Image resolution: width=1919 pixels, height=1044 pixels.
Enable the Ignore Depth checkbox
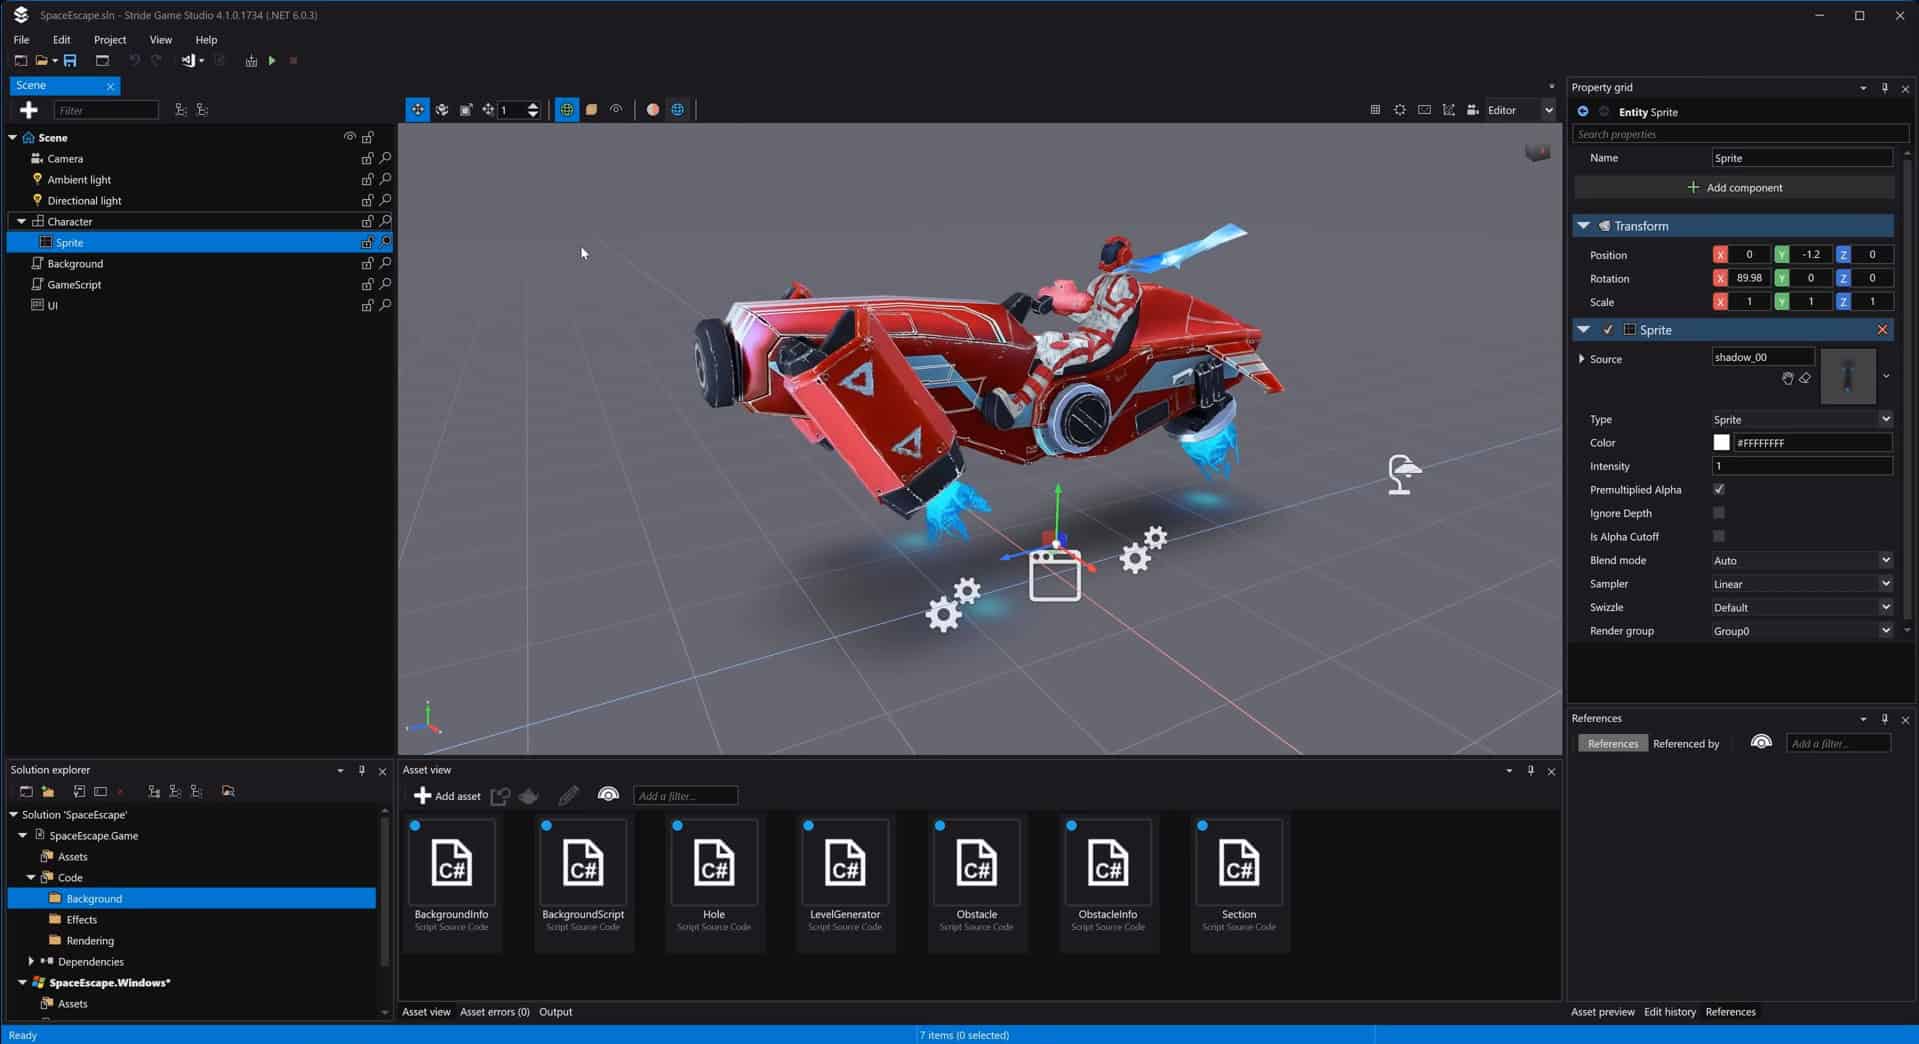[1719, 512]
